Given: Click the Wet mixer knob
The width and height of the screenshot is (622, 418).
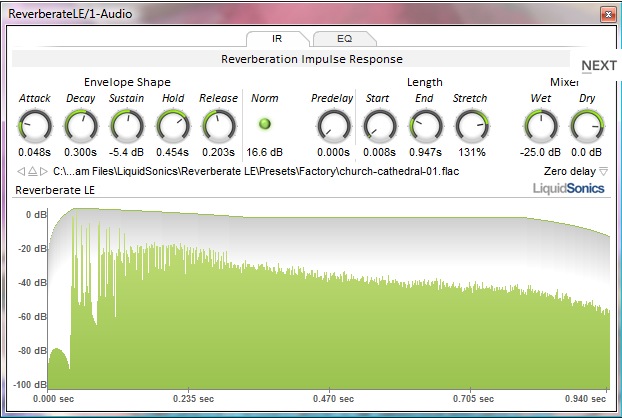Looking at the screenshot, I should tap(540, 125).
